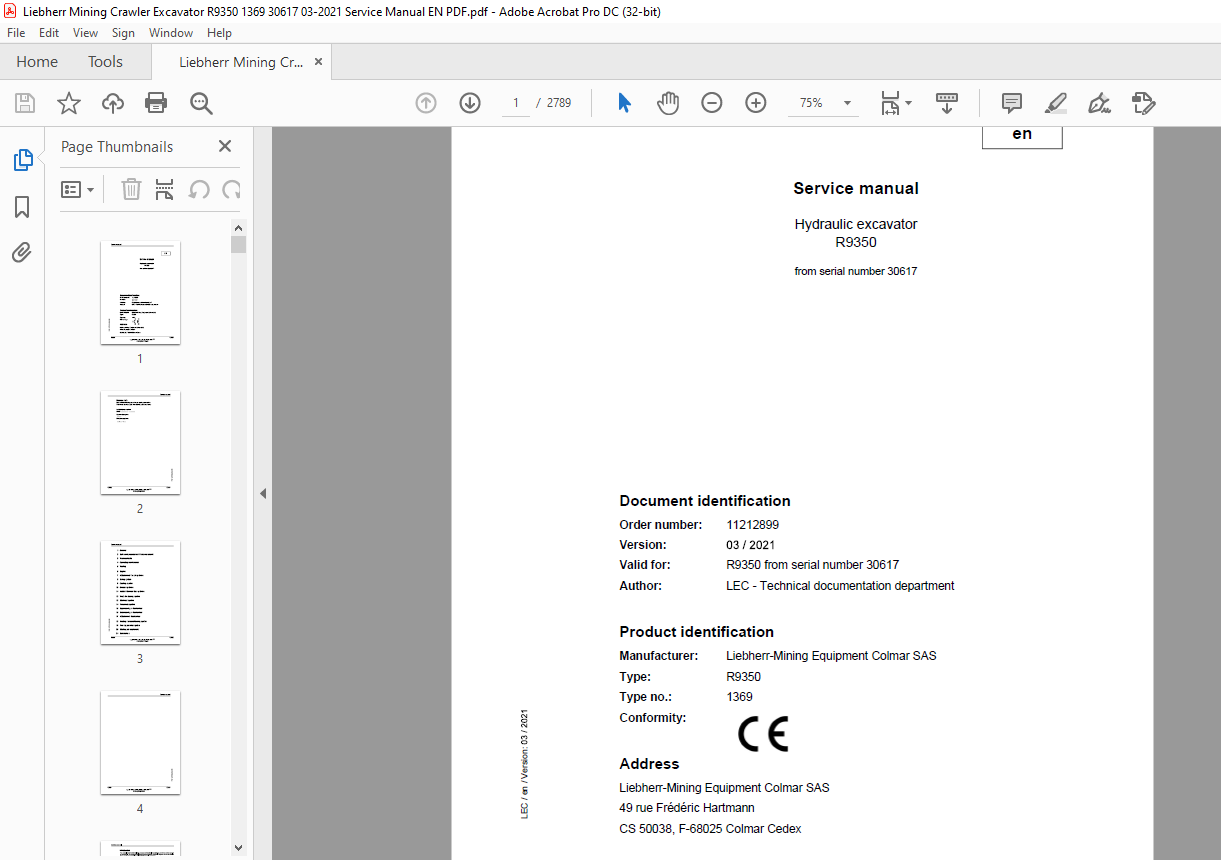Add a comment sticky note

coord(1012,103)
